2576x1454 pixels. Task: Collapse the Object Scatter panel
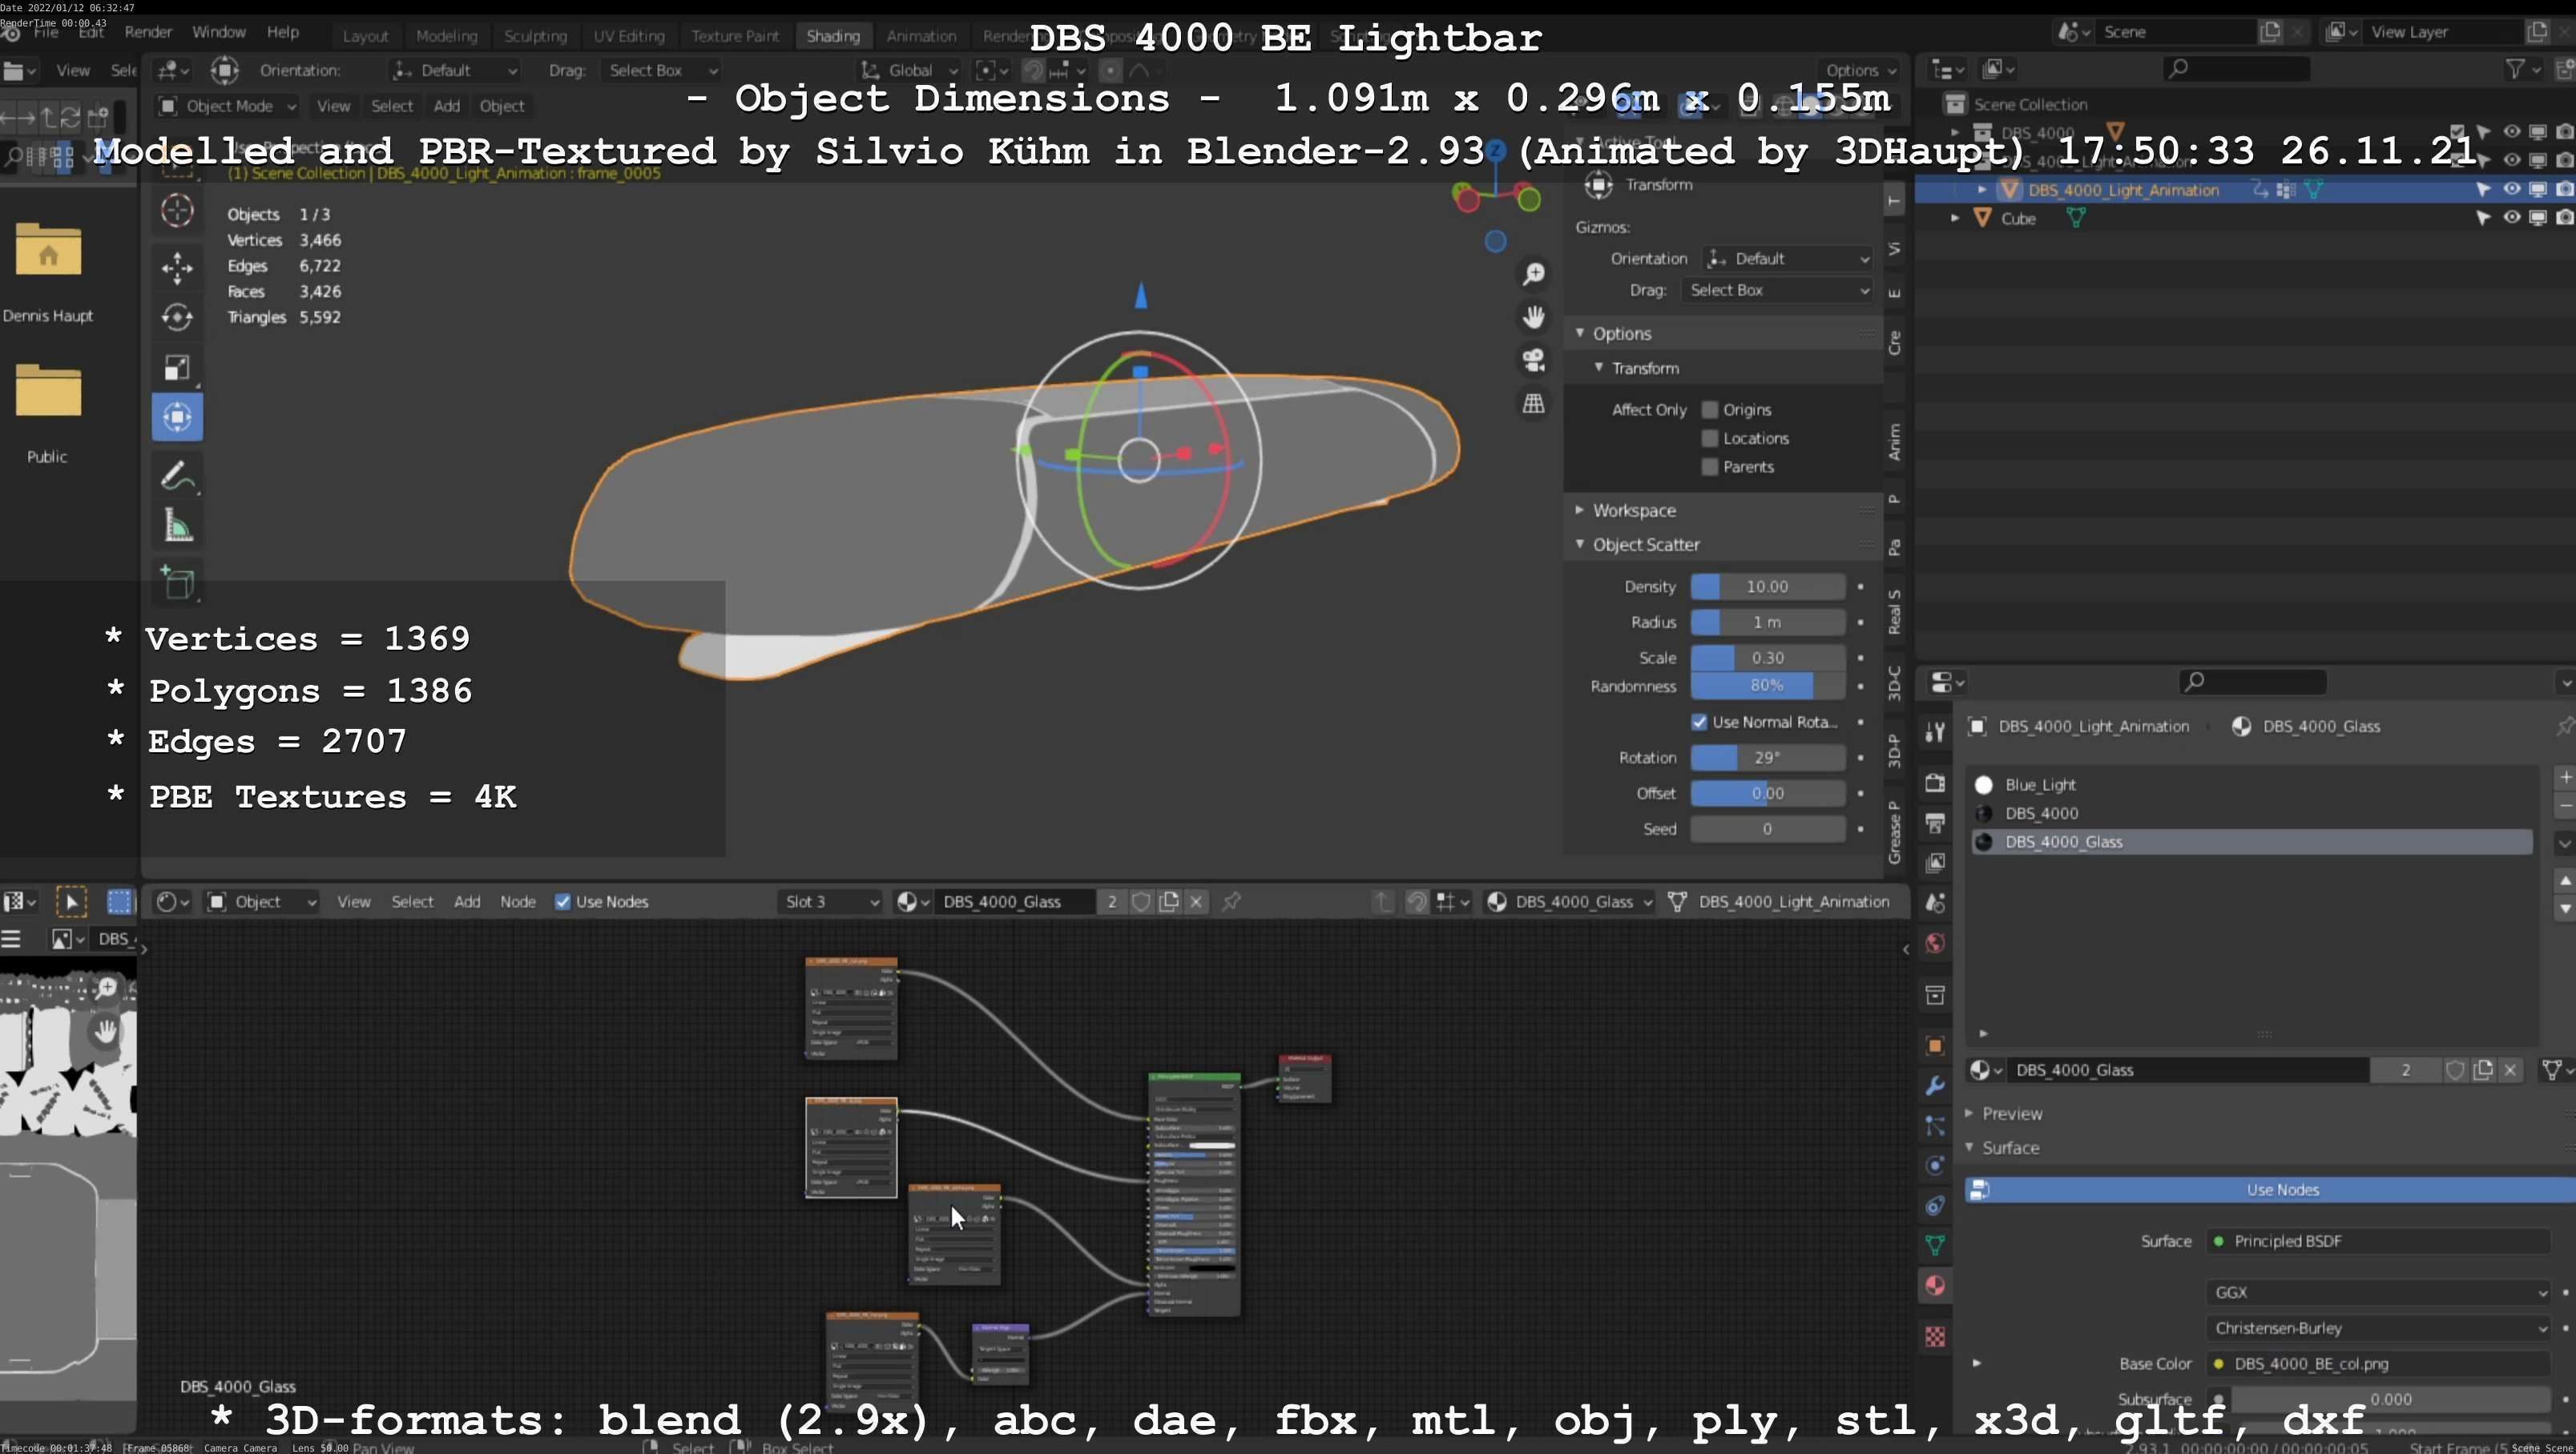click(1646, 544)
